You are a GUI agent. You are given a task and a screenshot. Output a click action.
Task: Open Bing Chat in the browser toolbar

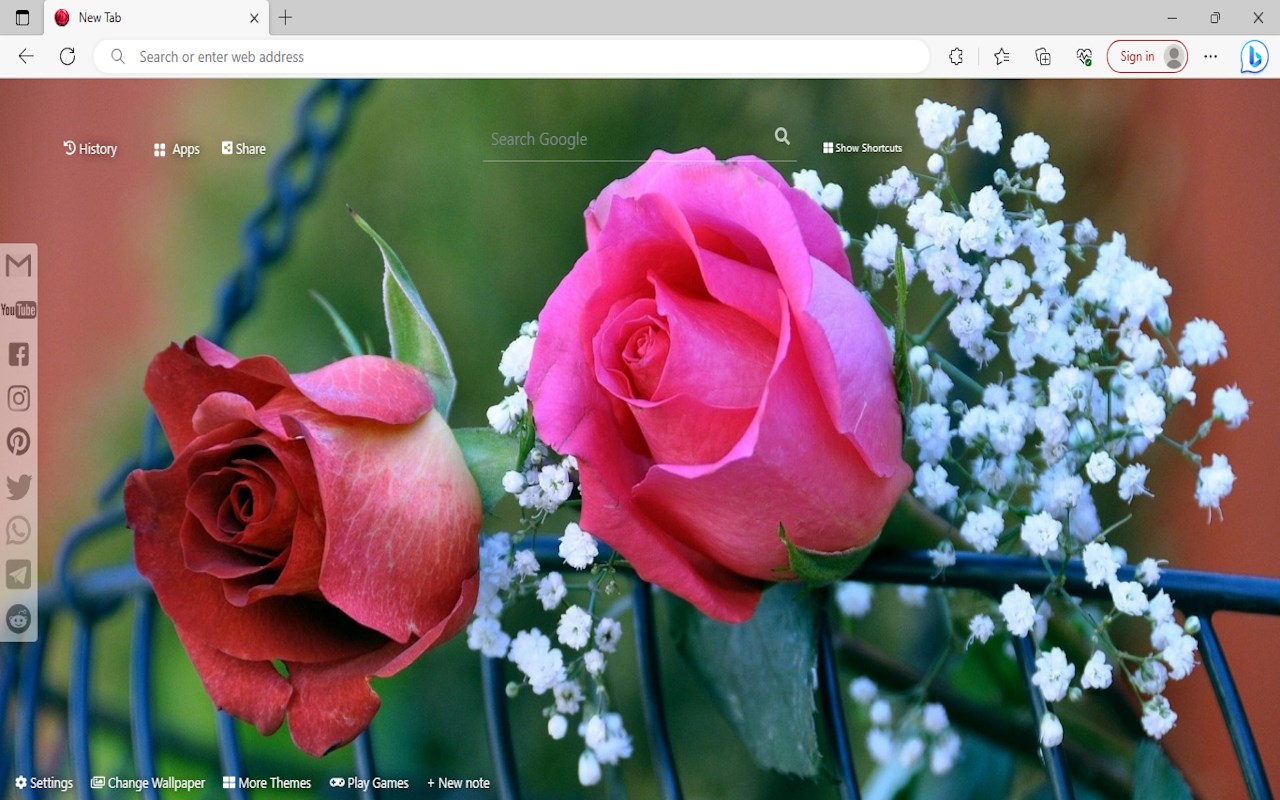[1254, 57]
